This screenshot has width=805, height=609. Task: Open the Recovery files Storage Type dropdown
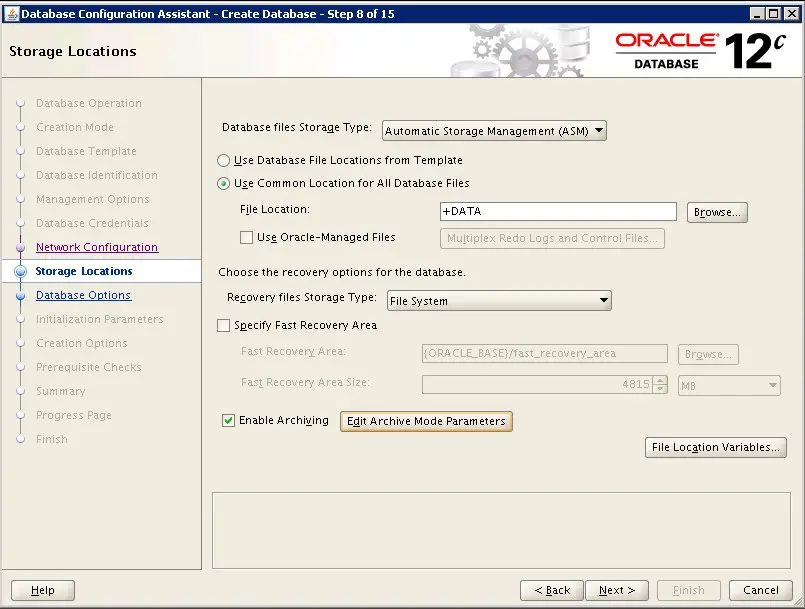tap(499, 301)
